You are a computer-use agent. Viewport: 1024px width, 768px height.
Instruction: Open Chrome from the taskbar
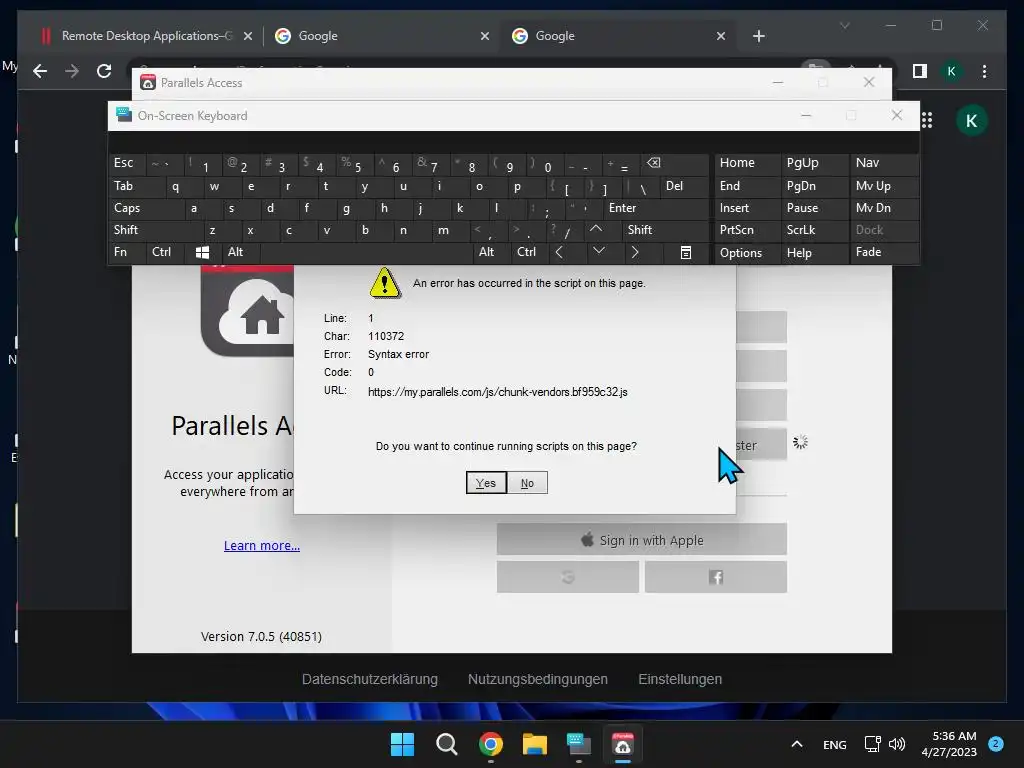pyautogui.click(x=490, y=744)
